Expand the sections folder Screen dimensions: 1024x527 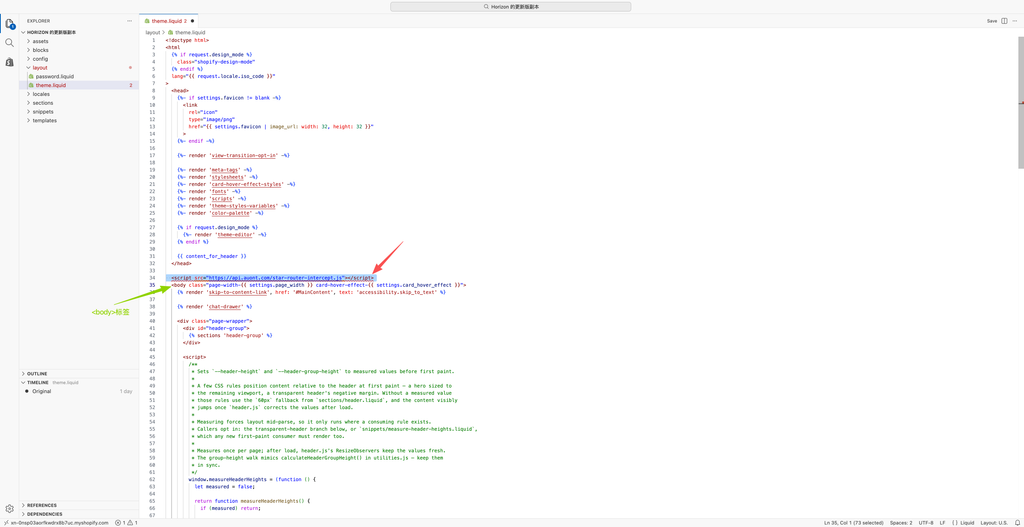(x=42, y=103)
